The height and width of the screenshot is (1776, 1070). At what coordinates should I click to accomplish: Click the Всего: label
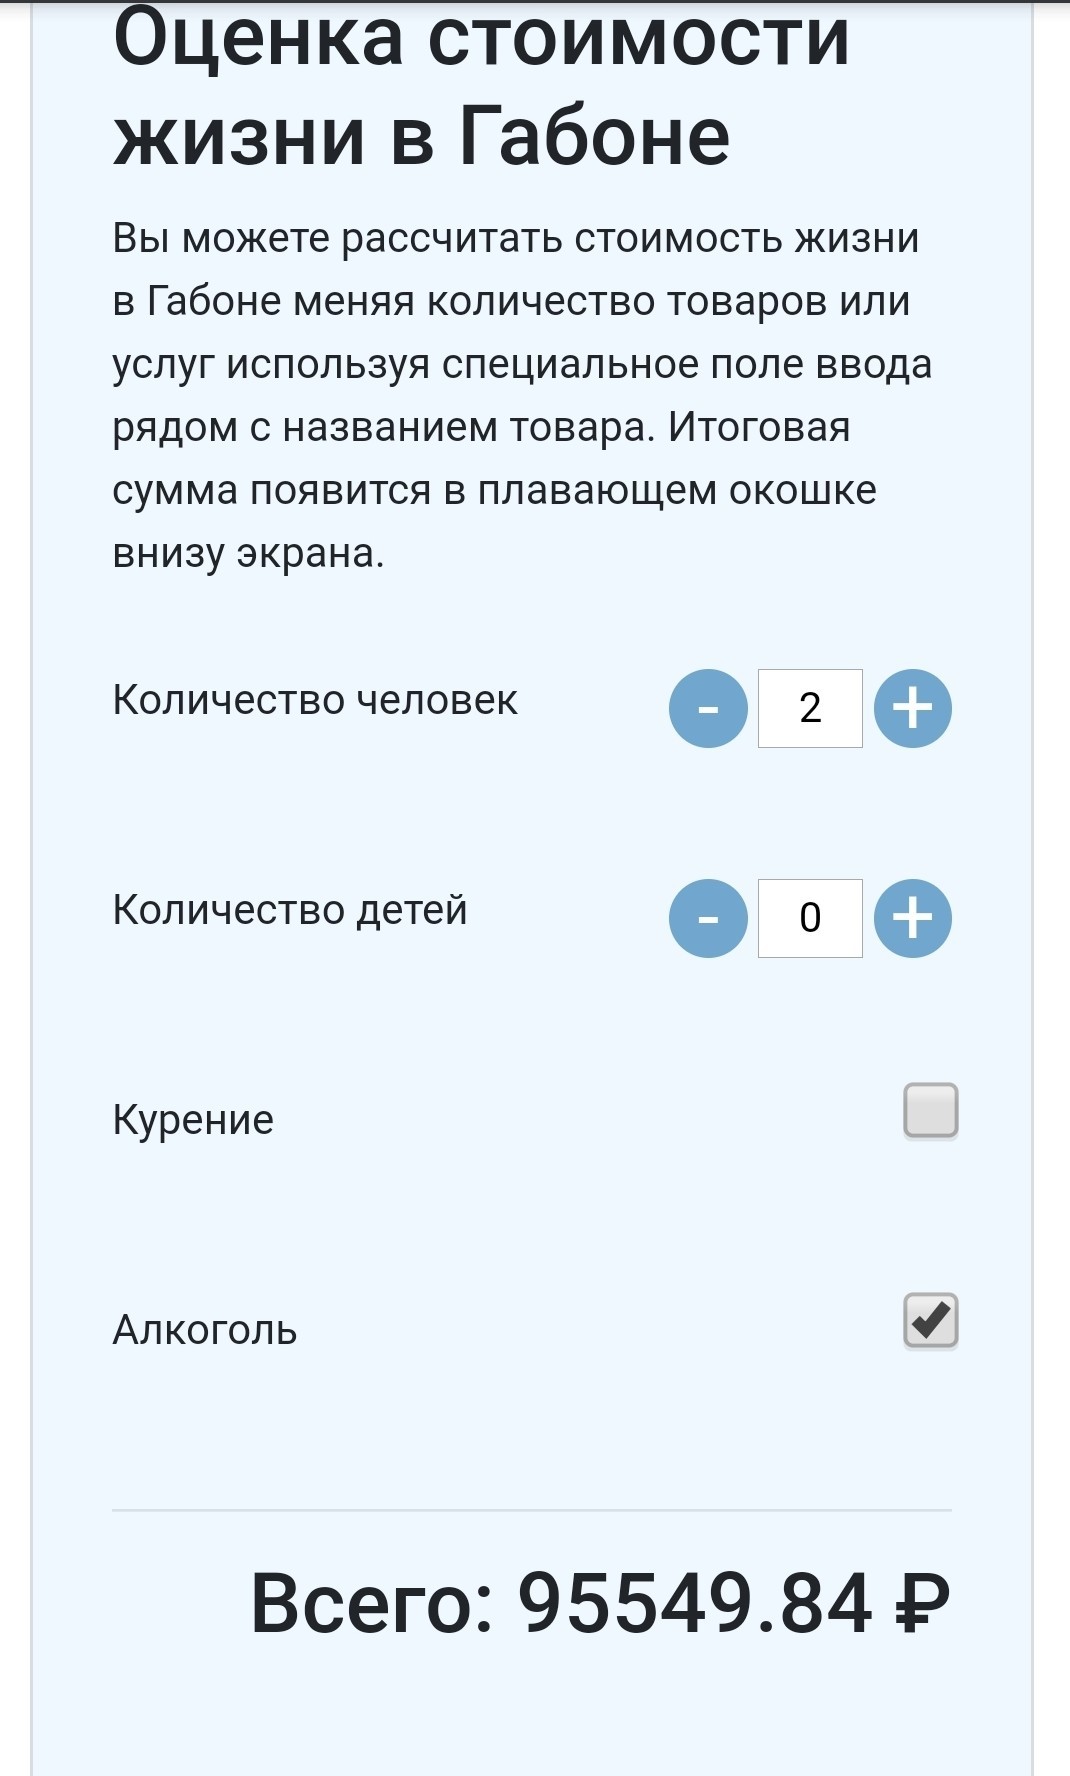click(x=372, y=1603)
